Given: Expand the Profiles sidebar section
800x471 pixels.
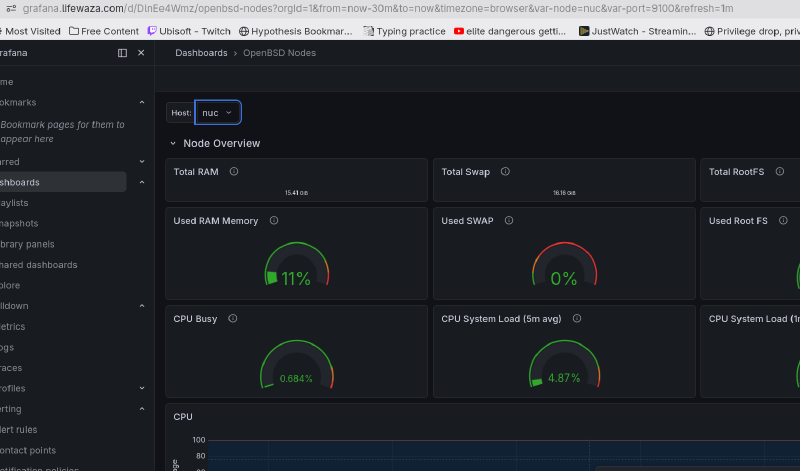Looking at the screenshot, I should [142, 388].
